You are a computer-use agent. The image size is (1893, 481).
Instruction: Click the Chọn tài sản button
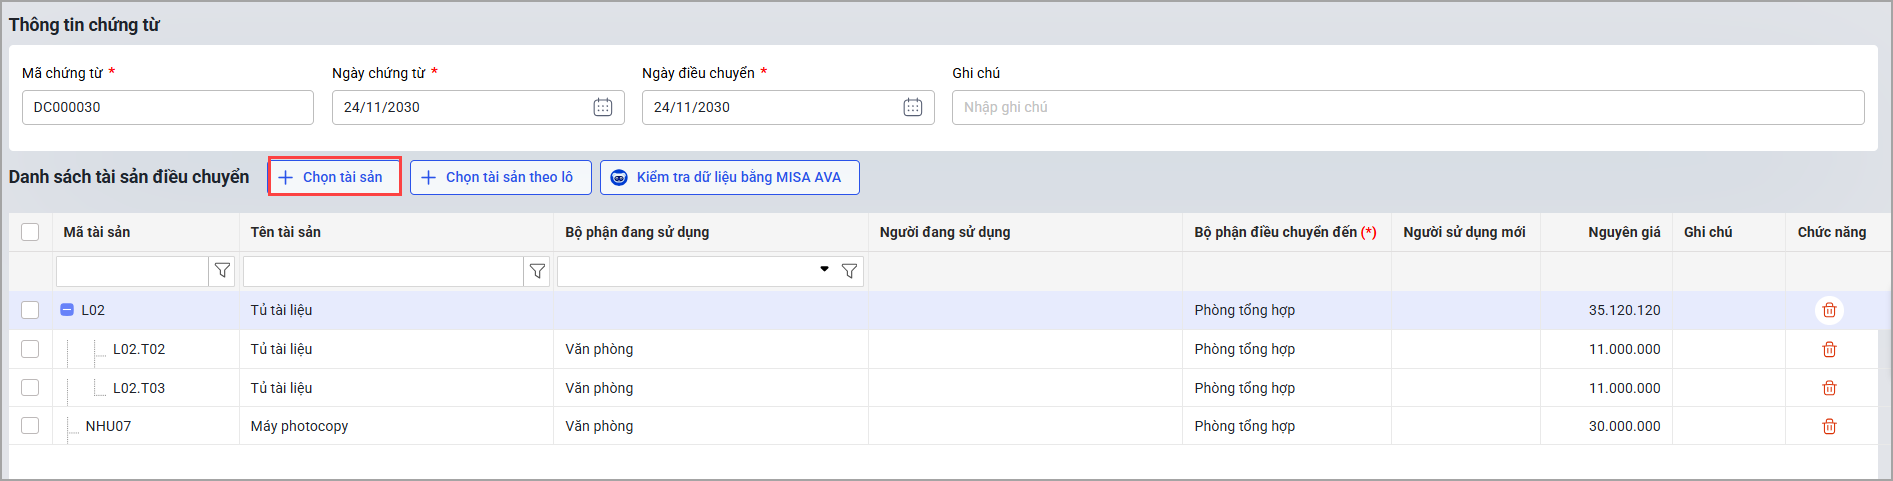coord(334,177)
